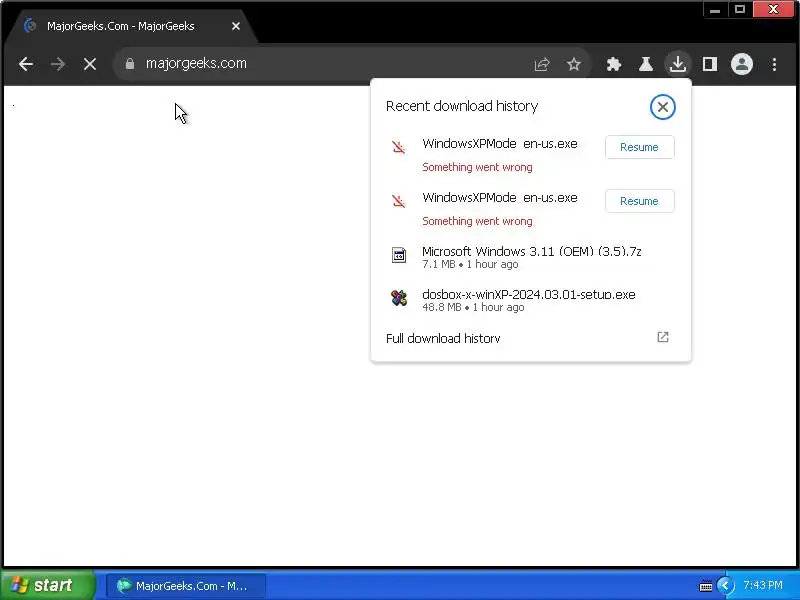Share this page via the share icon
800x600 pixels.
tap(542, 64)
